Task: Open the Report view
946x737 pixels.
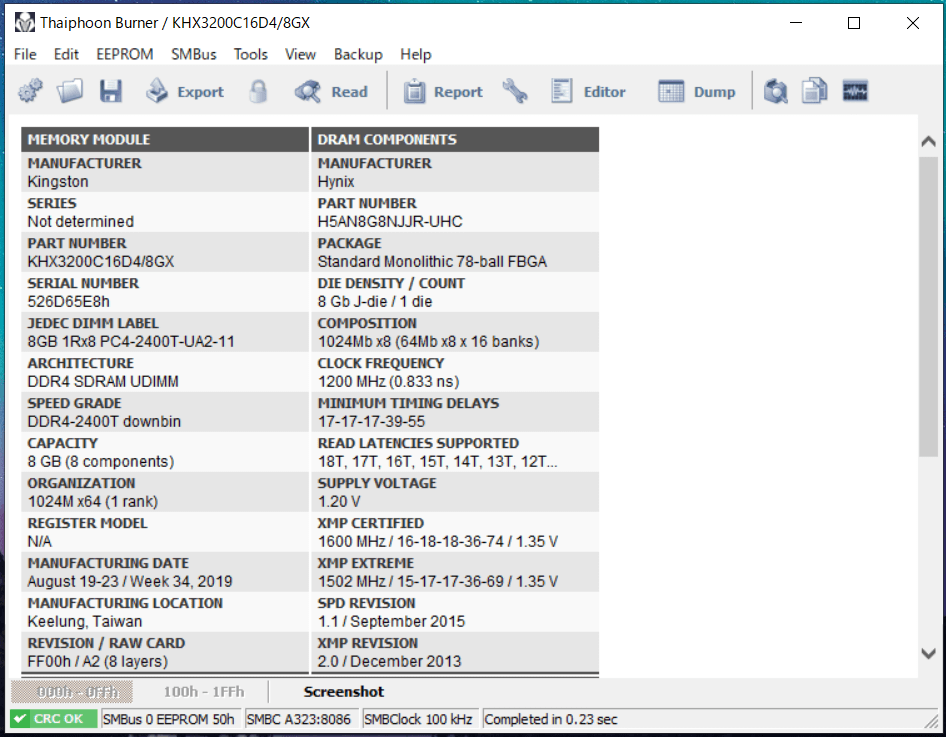Action: click(443, 92)
